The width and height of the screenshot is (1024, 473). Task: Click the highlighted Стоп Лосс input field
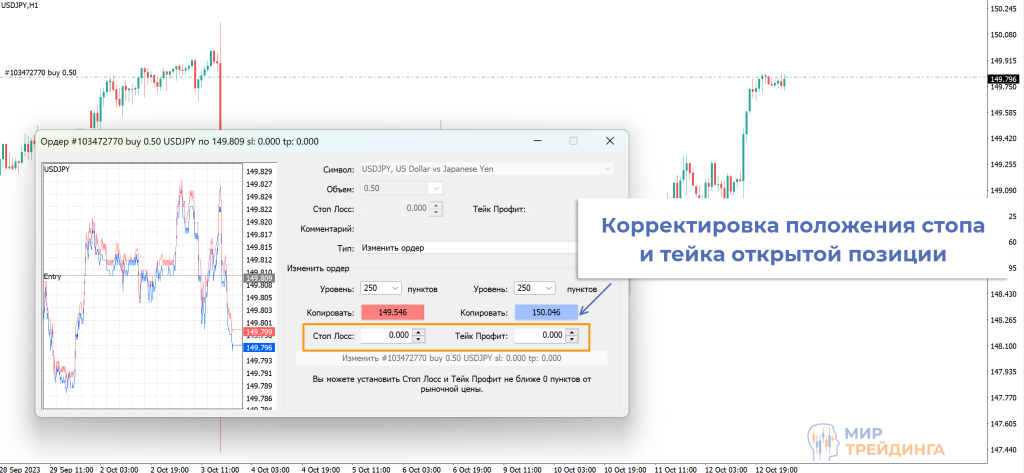coord(386,336)
